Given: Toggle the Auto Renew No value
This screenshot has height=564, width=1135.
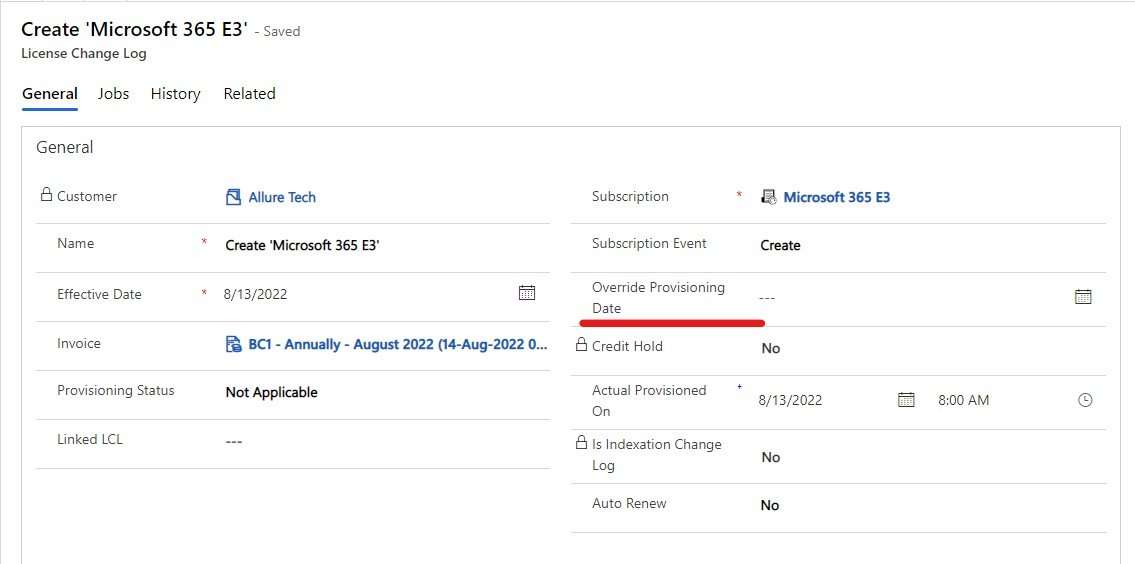Looking at the screenshot, I should point(770,505).
